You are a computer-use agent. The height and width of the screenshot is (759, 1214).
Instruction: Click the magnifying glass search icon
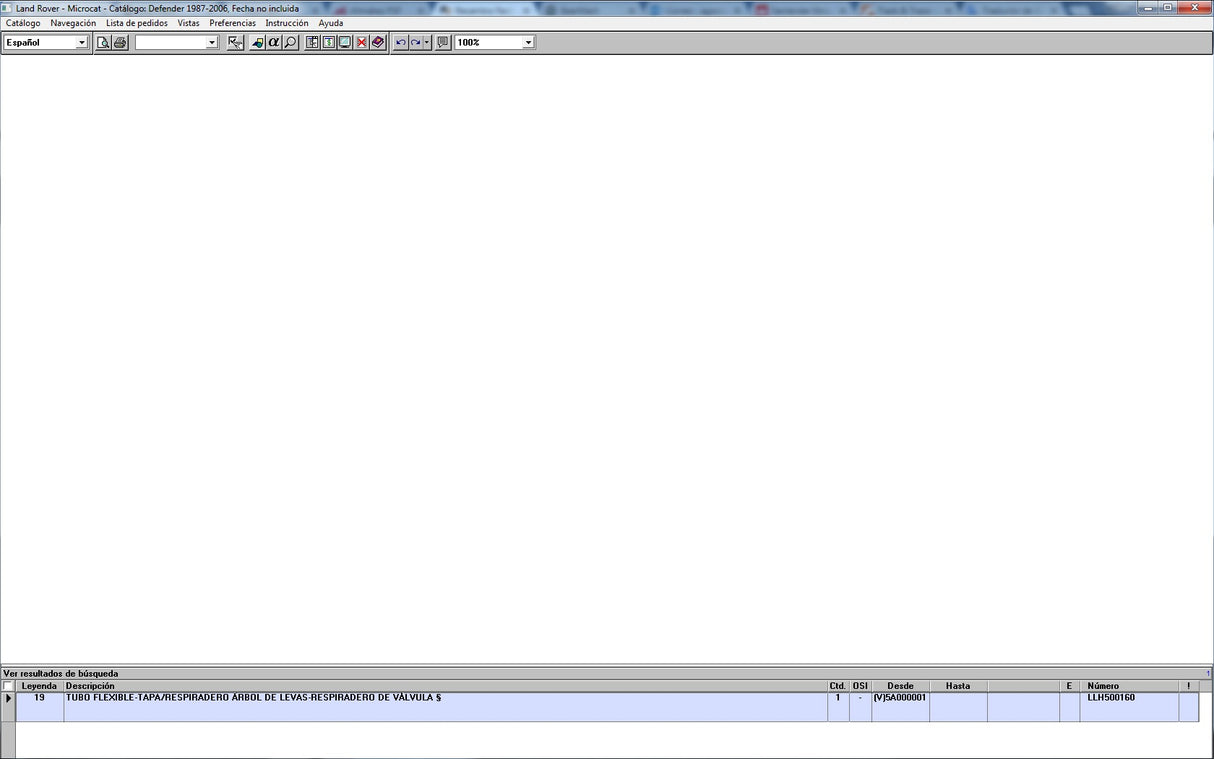point(290,43)
